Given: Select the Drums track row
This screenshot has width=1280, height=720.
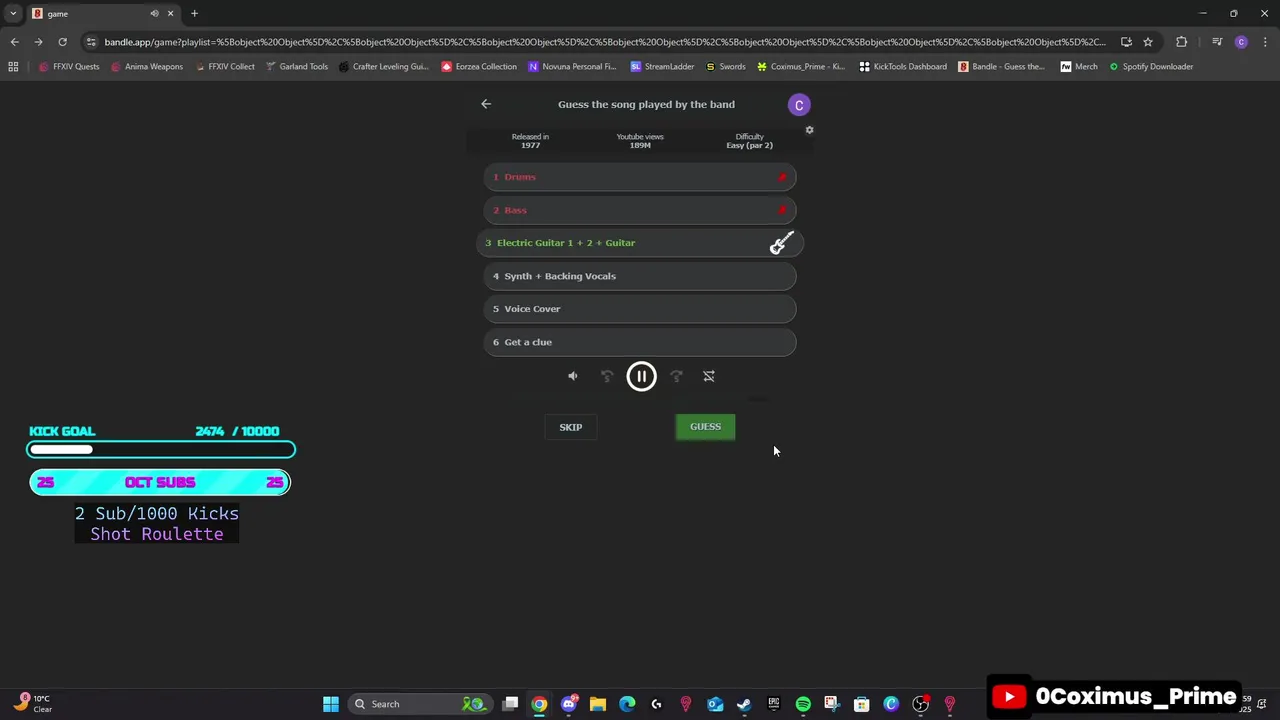Looking at the screenshot, I should 640,177.
